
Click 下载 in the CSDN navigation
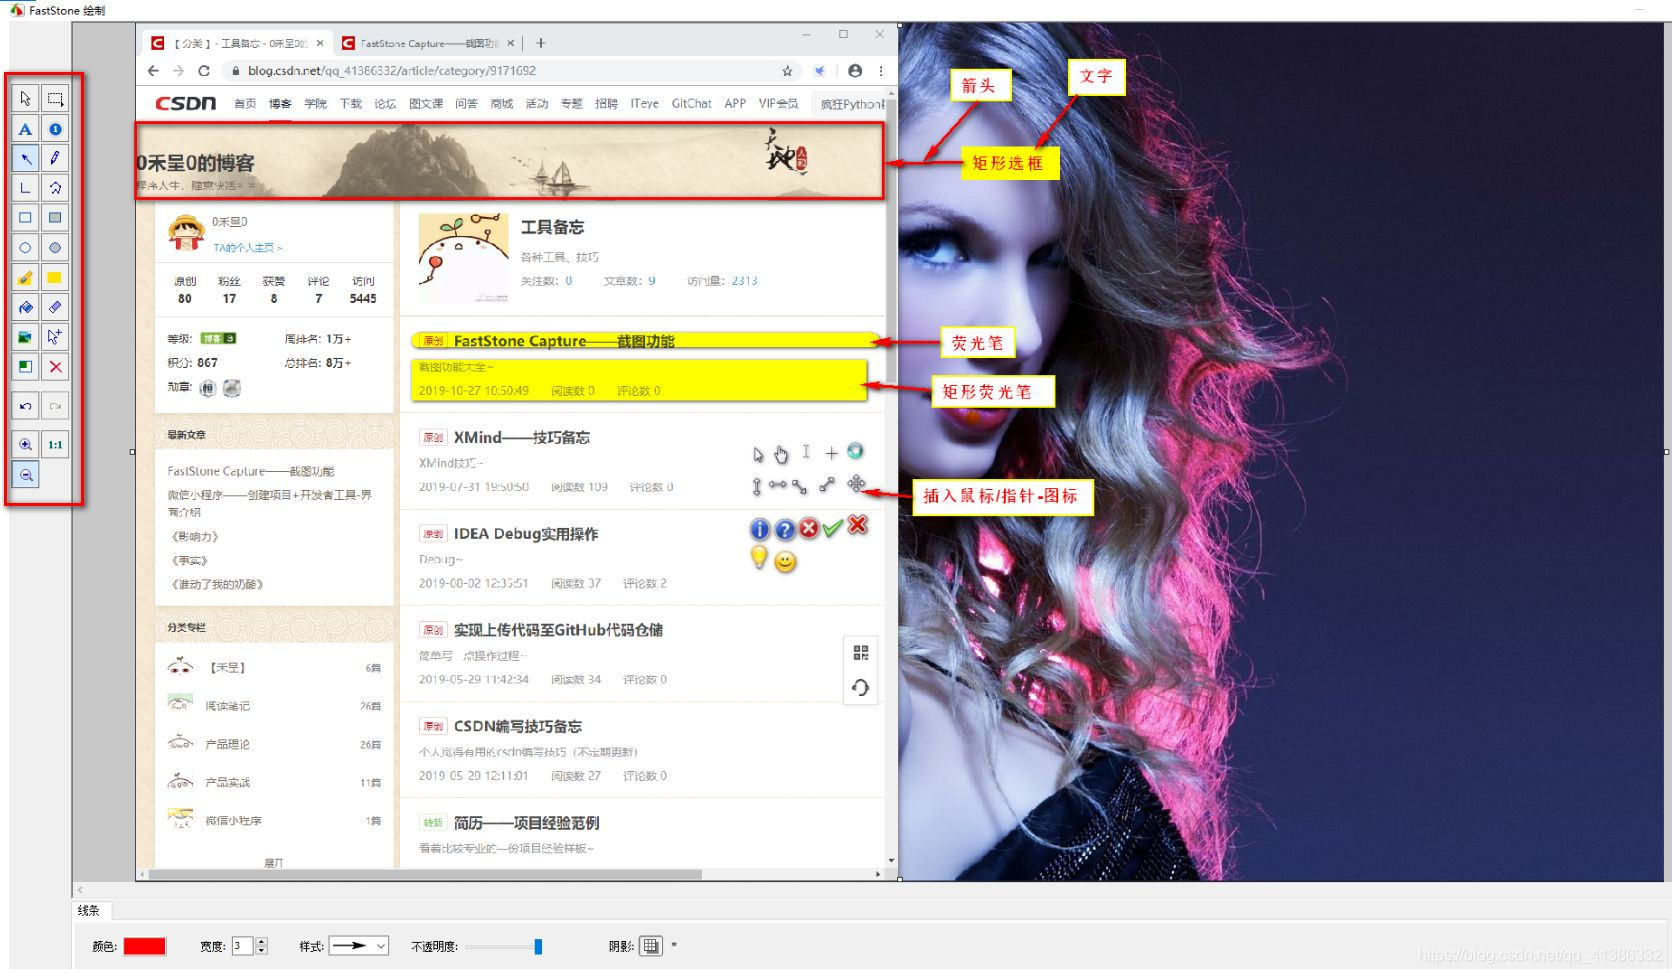351,104
